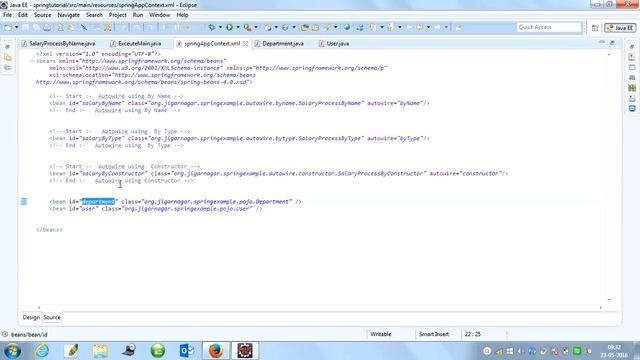The width and height of the screenshot is (640, 360).
Task: Click the editor horizontal scrollbar
Action: (x=320, y=307)
